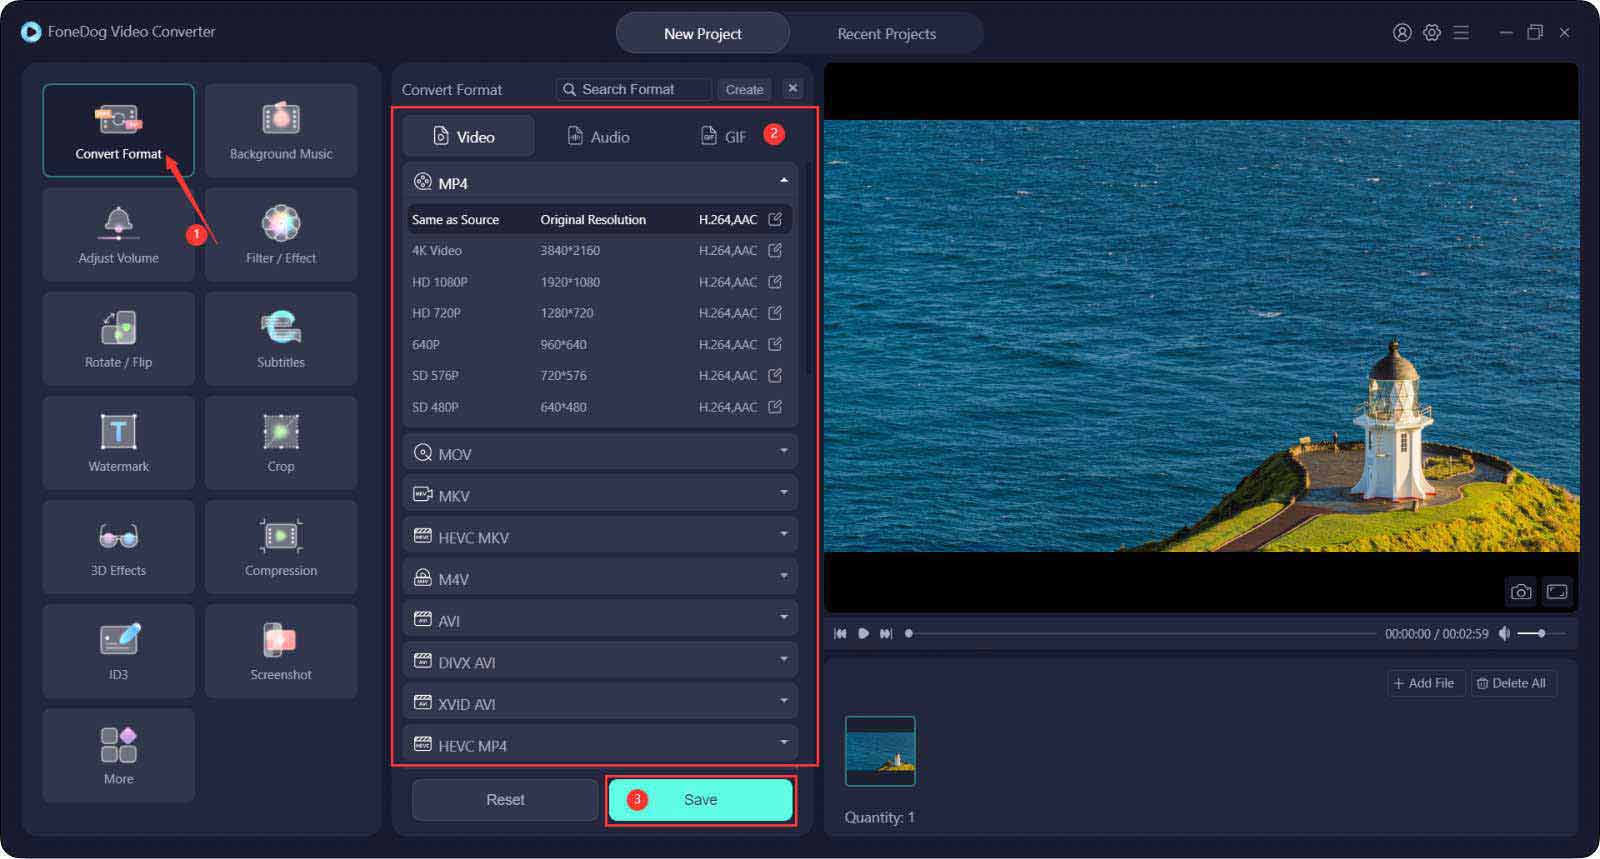The width and height of the screenshot is (1600, 859).
Task: Select the Adjust Volume tool
Action: [x=118, y=235]
